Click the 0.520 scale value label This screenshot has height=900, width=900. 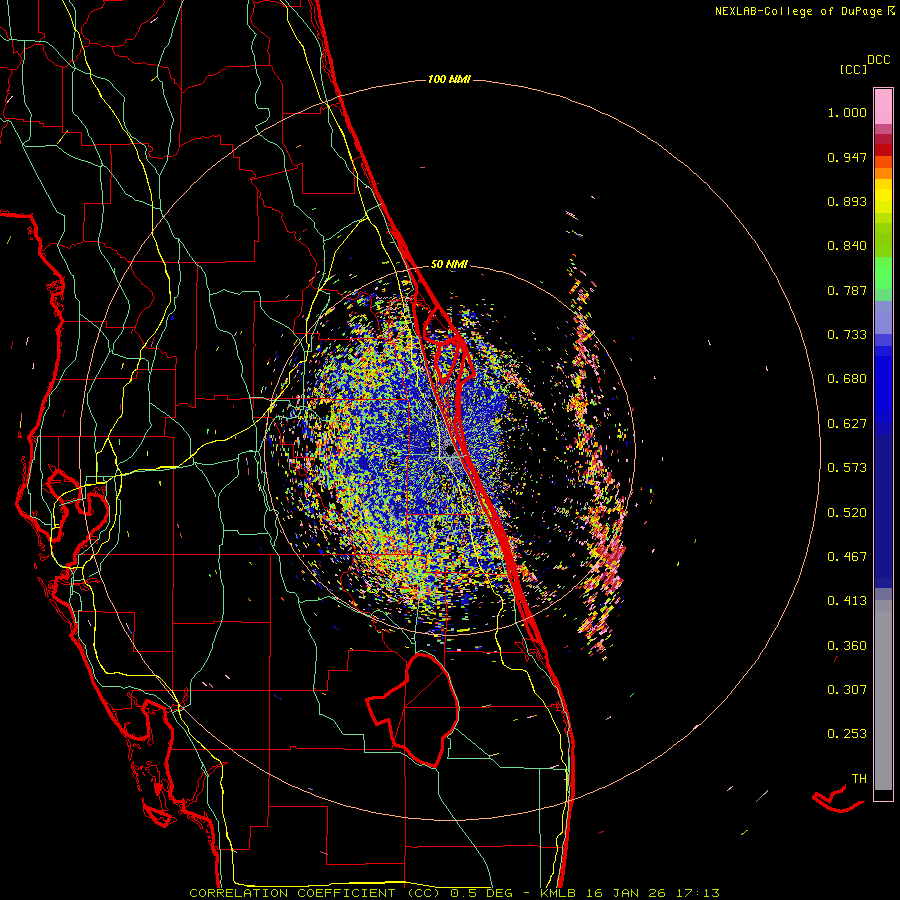tap(847, 513)
